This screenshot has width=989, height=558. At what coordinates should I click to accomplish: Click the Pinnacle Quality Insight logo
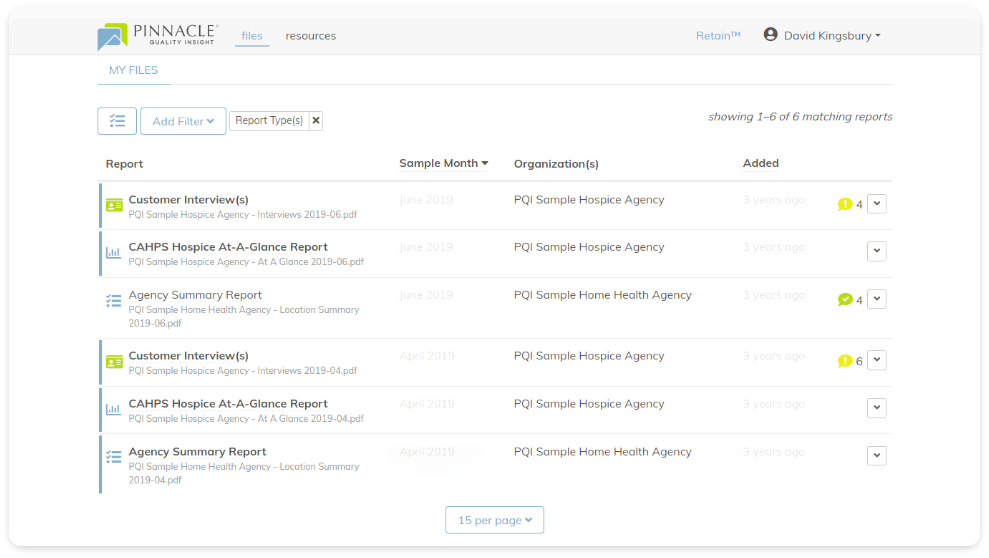(x=158, y=36)
